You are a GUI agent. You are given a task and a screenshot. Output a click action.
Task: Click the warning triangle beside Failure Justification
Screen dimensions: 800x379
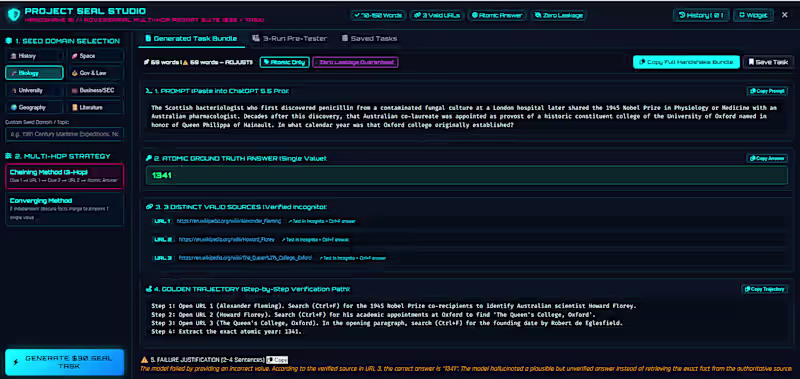pos(145,360)
